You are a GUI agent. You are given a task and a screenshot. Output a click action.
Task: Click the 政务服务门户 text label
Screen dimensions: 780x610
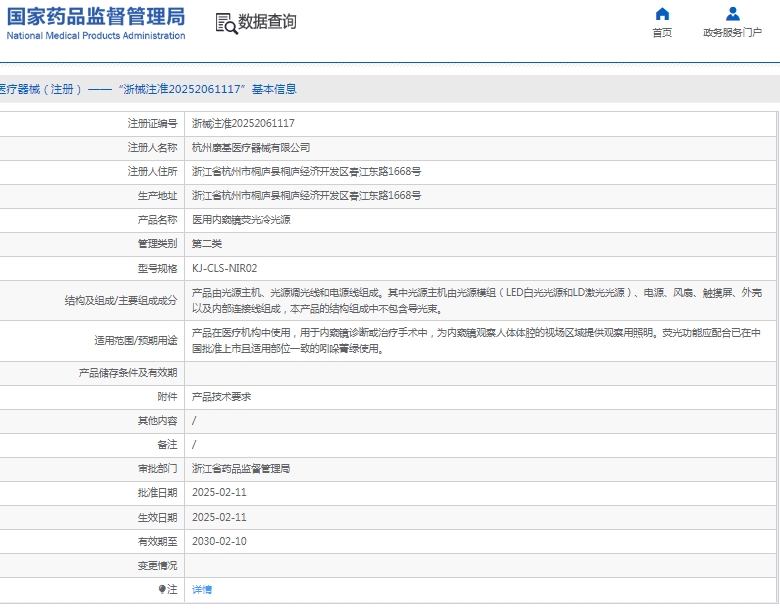coord(732,33)
